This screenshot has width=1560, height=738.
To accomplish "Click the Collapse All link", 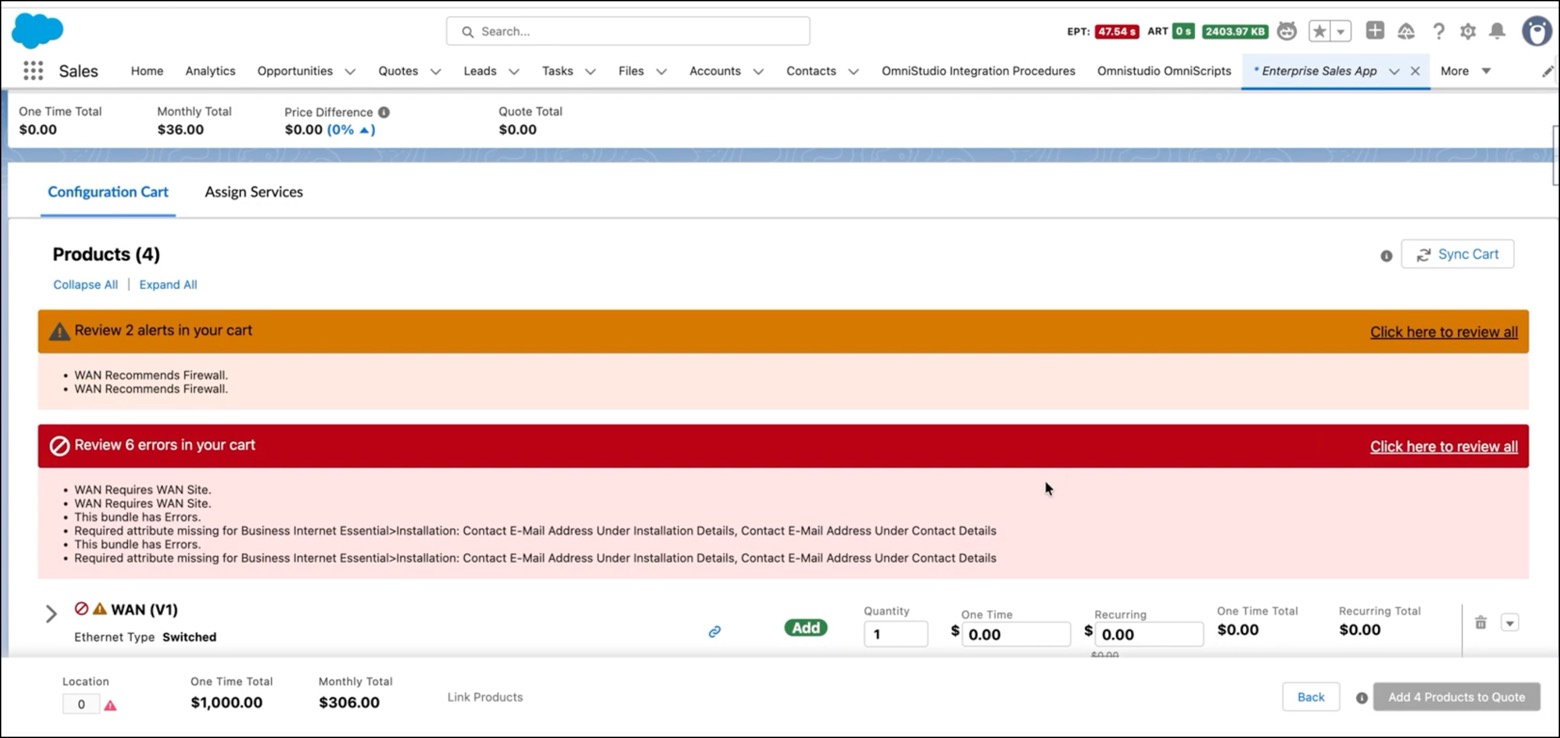I will coord(85,285).
